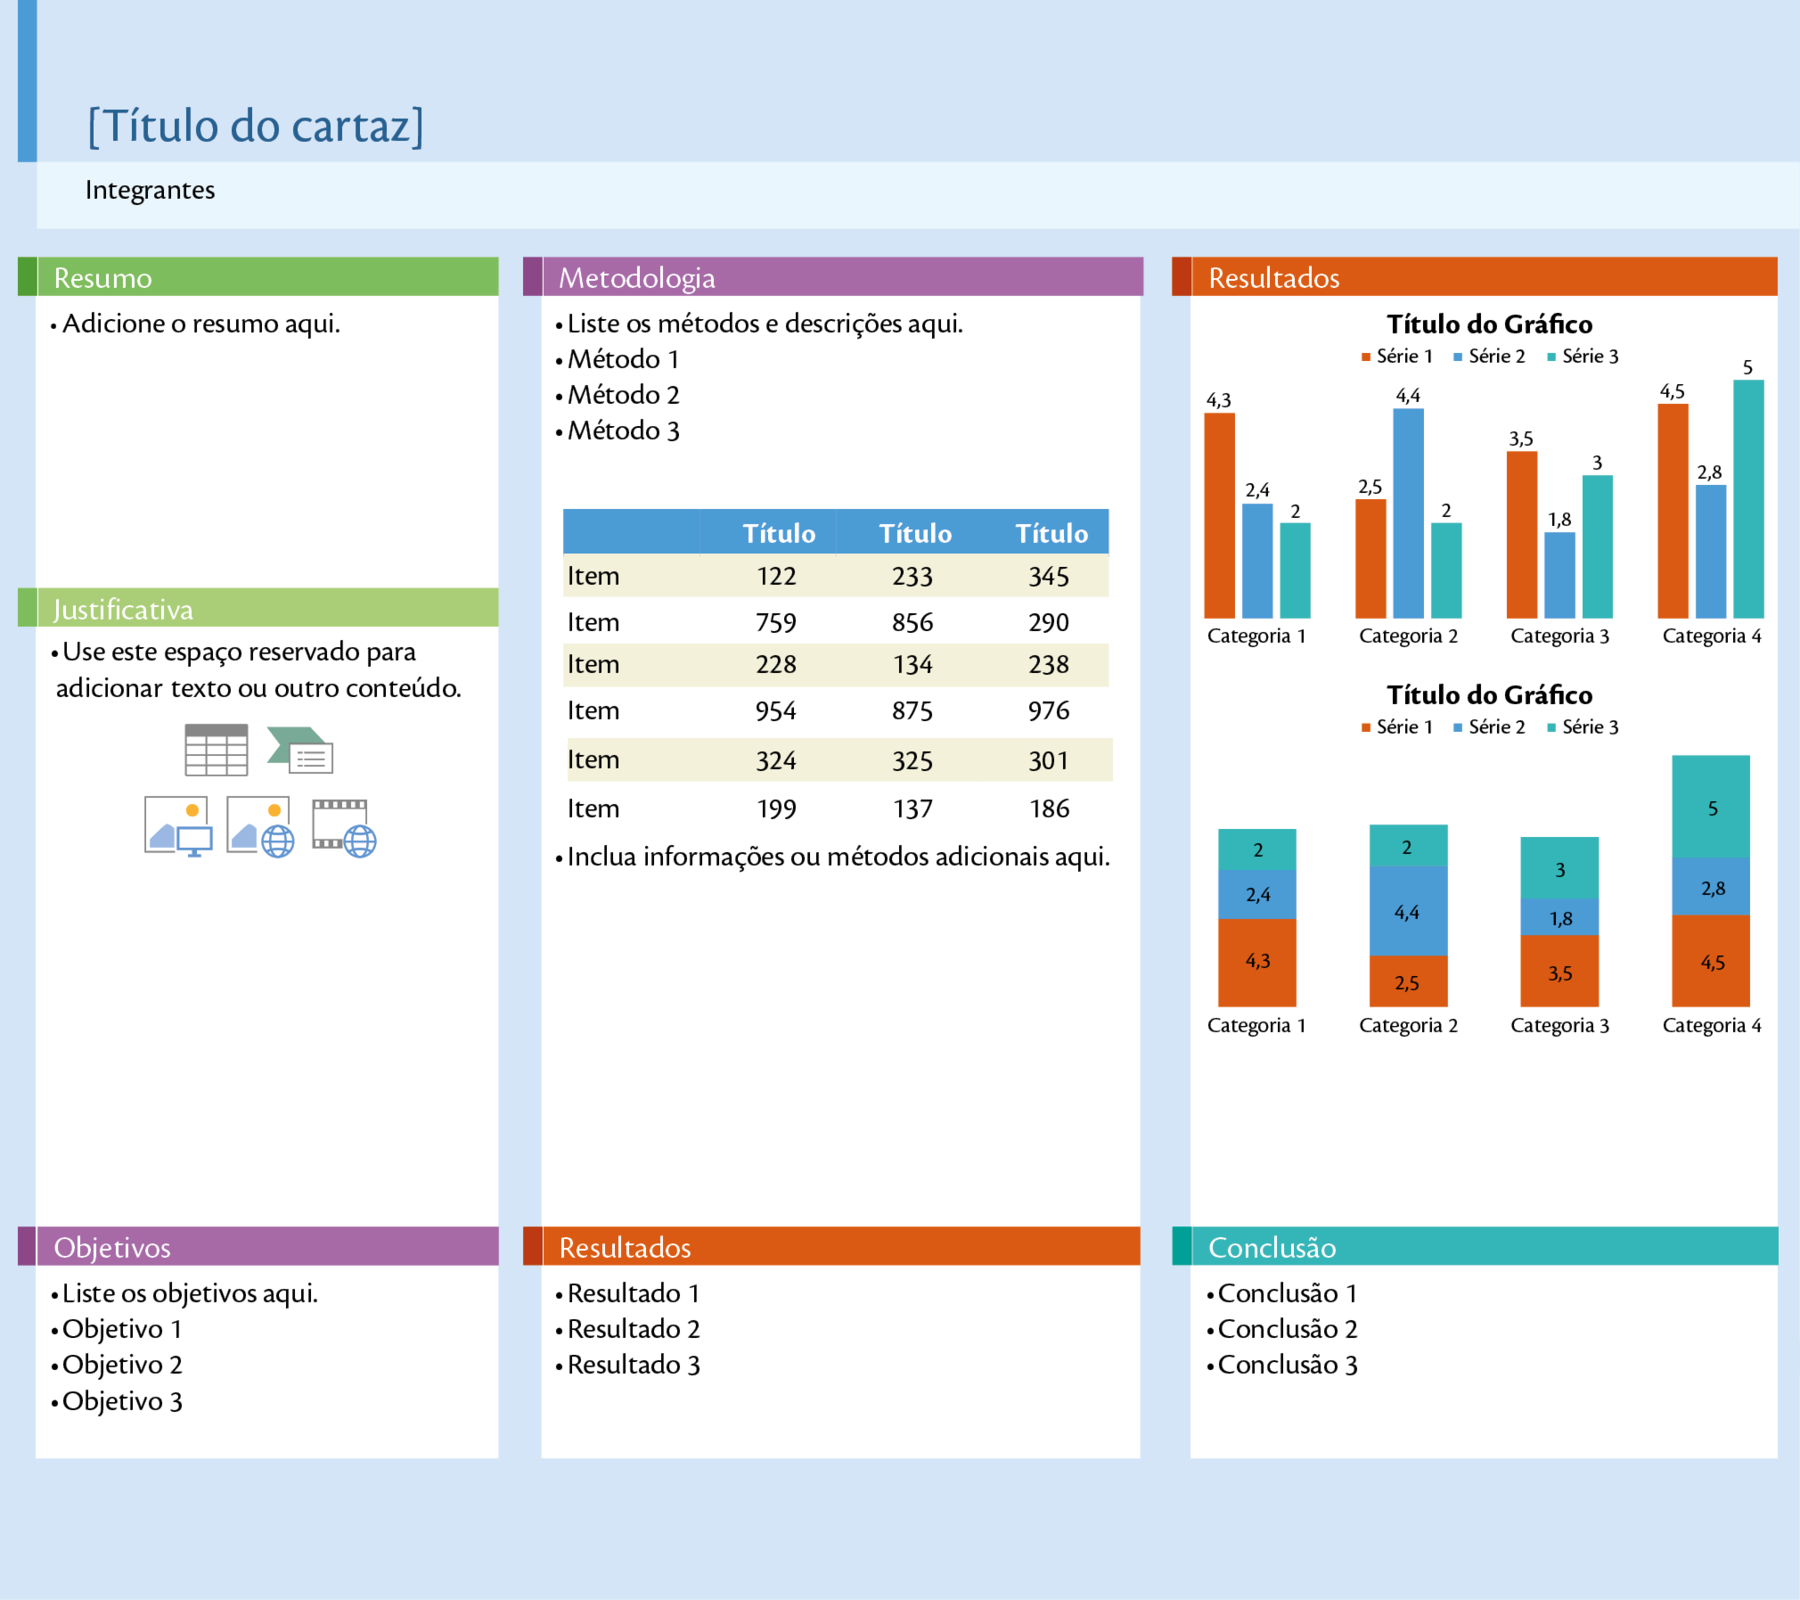Select the bottom-center "Resultados" header above Resultado 1
1800x1600 pixels.
coord(832,1247)
